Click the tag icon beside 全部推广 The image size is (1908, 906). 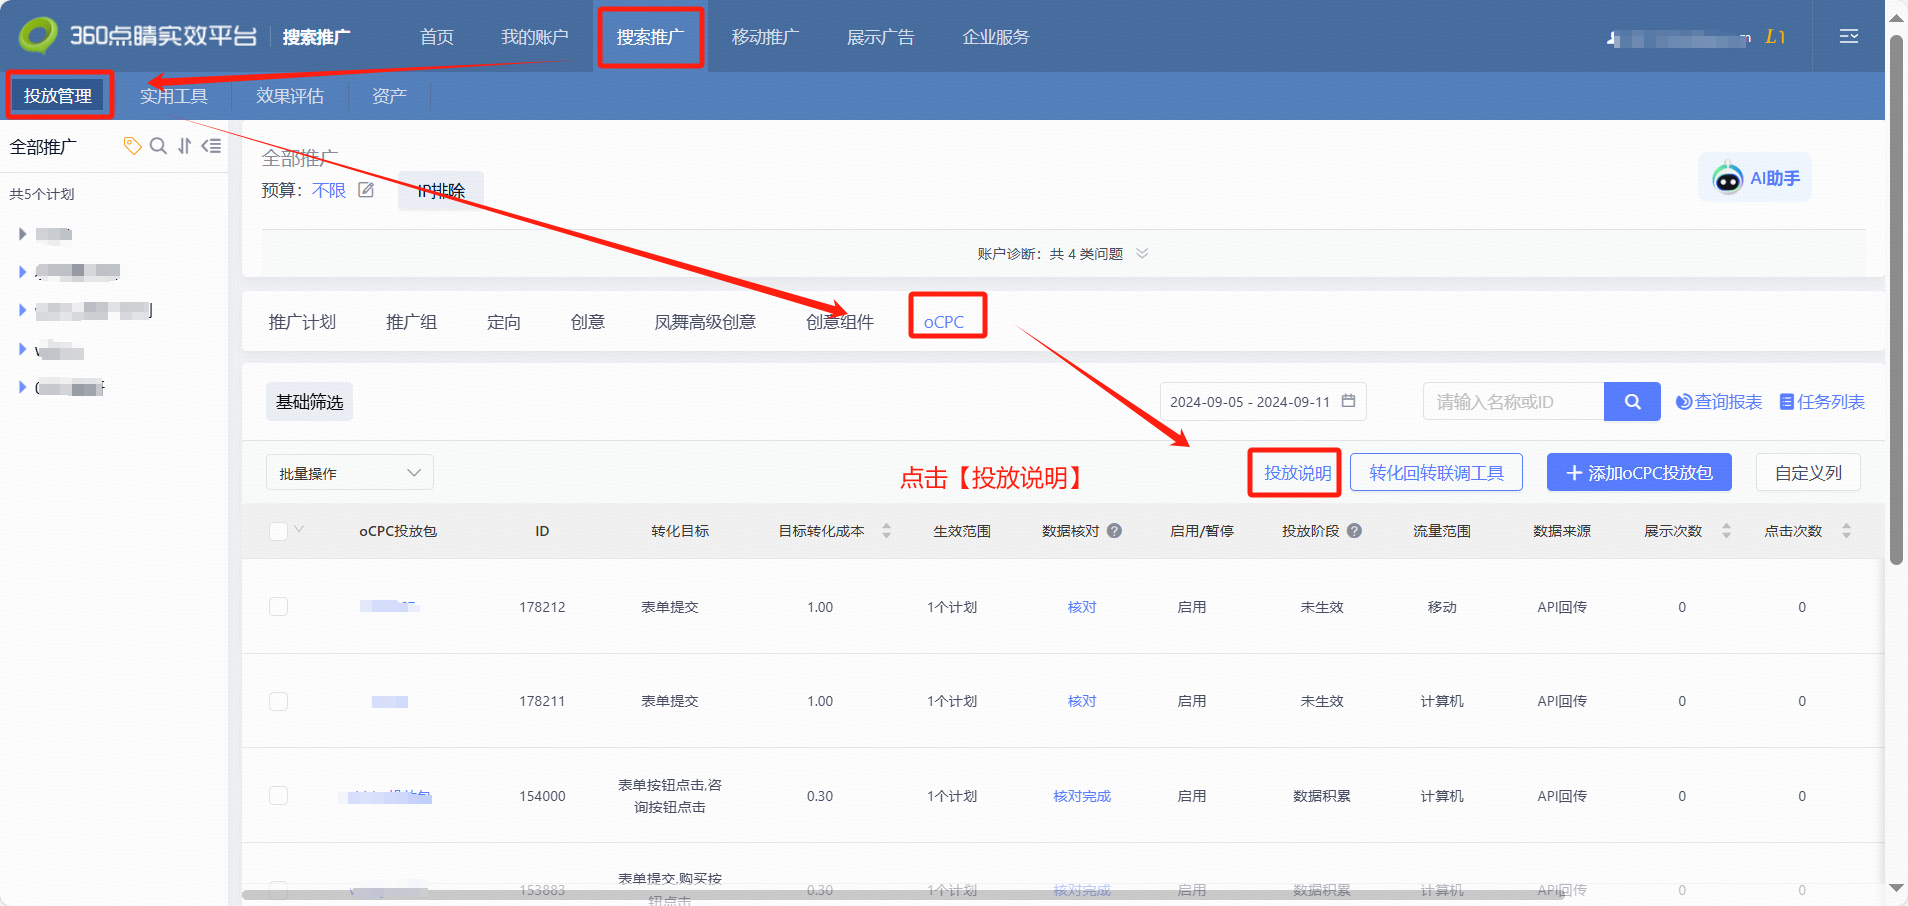132,146
